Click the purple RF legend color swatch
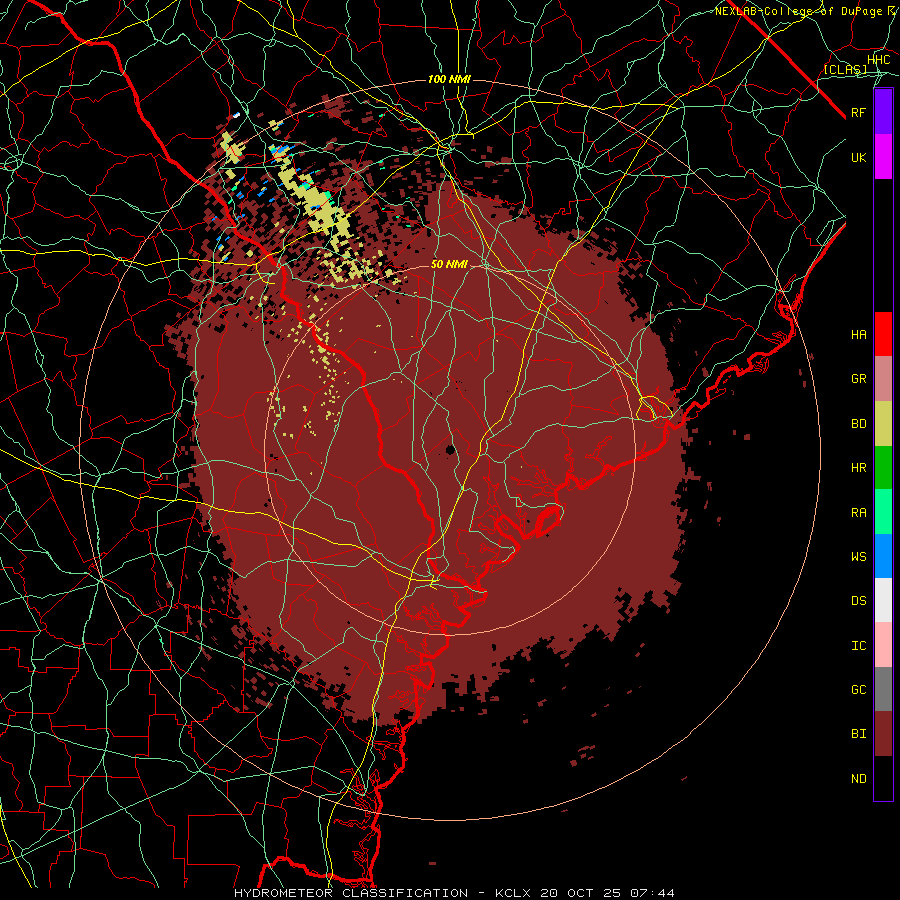The height and width of the screenshot is (900, 900). [x=883, y=112]
